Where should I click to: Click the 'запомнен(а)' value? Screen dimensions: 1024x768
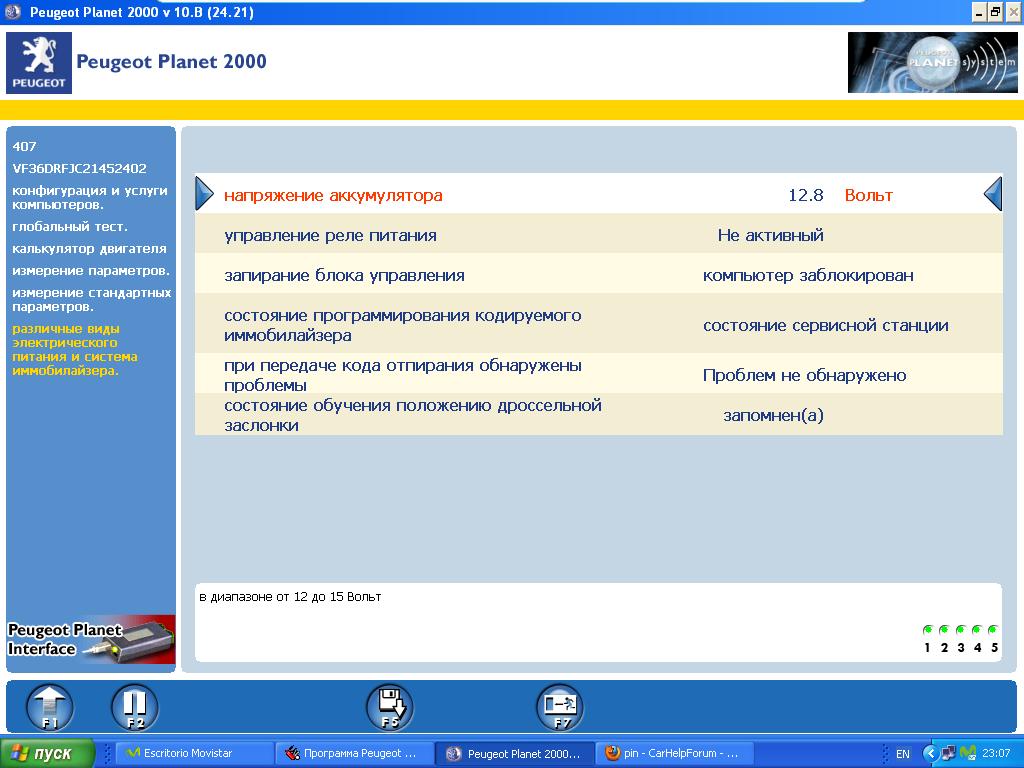(773, 415)
